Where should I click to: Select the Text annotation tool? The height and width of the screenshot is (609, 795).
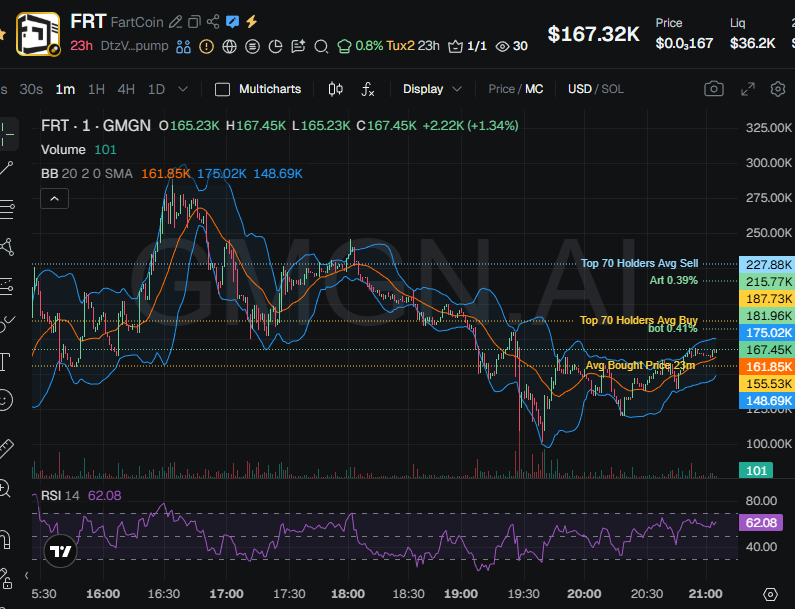[5, 362]
